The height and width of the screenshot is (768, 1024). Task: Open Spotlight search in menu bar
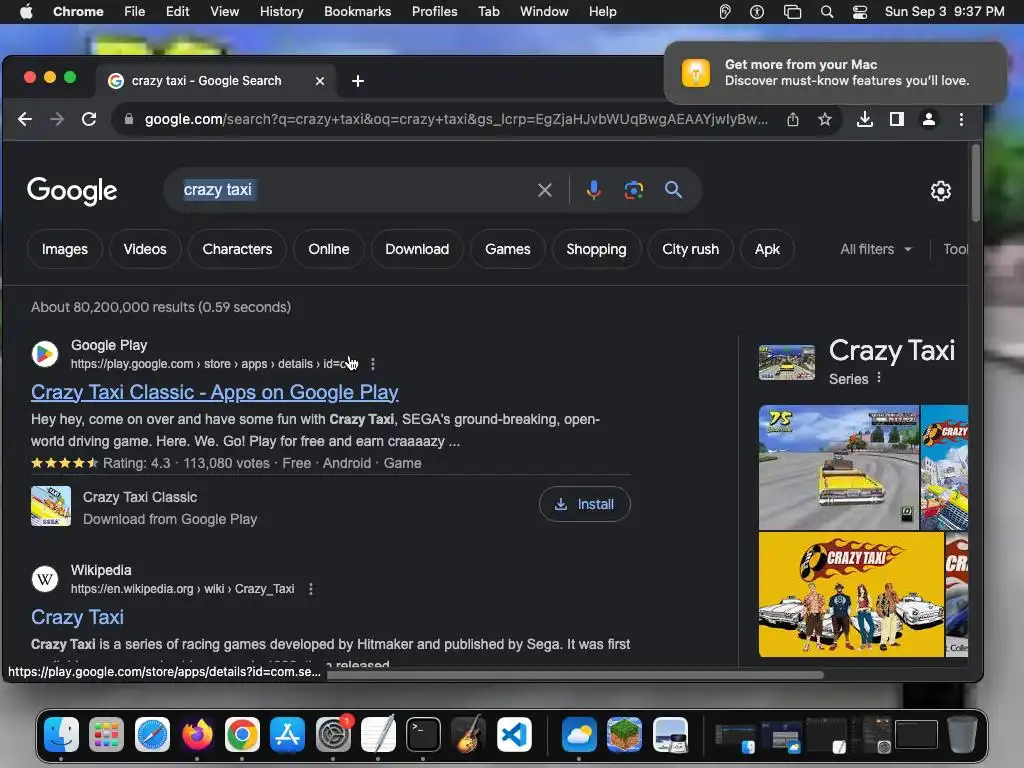[x=827, y=12]
